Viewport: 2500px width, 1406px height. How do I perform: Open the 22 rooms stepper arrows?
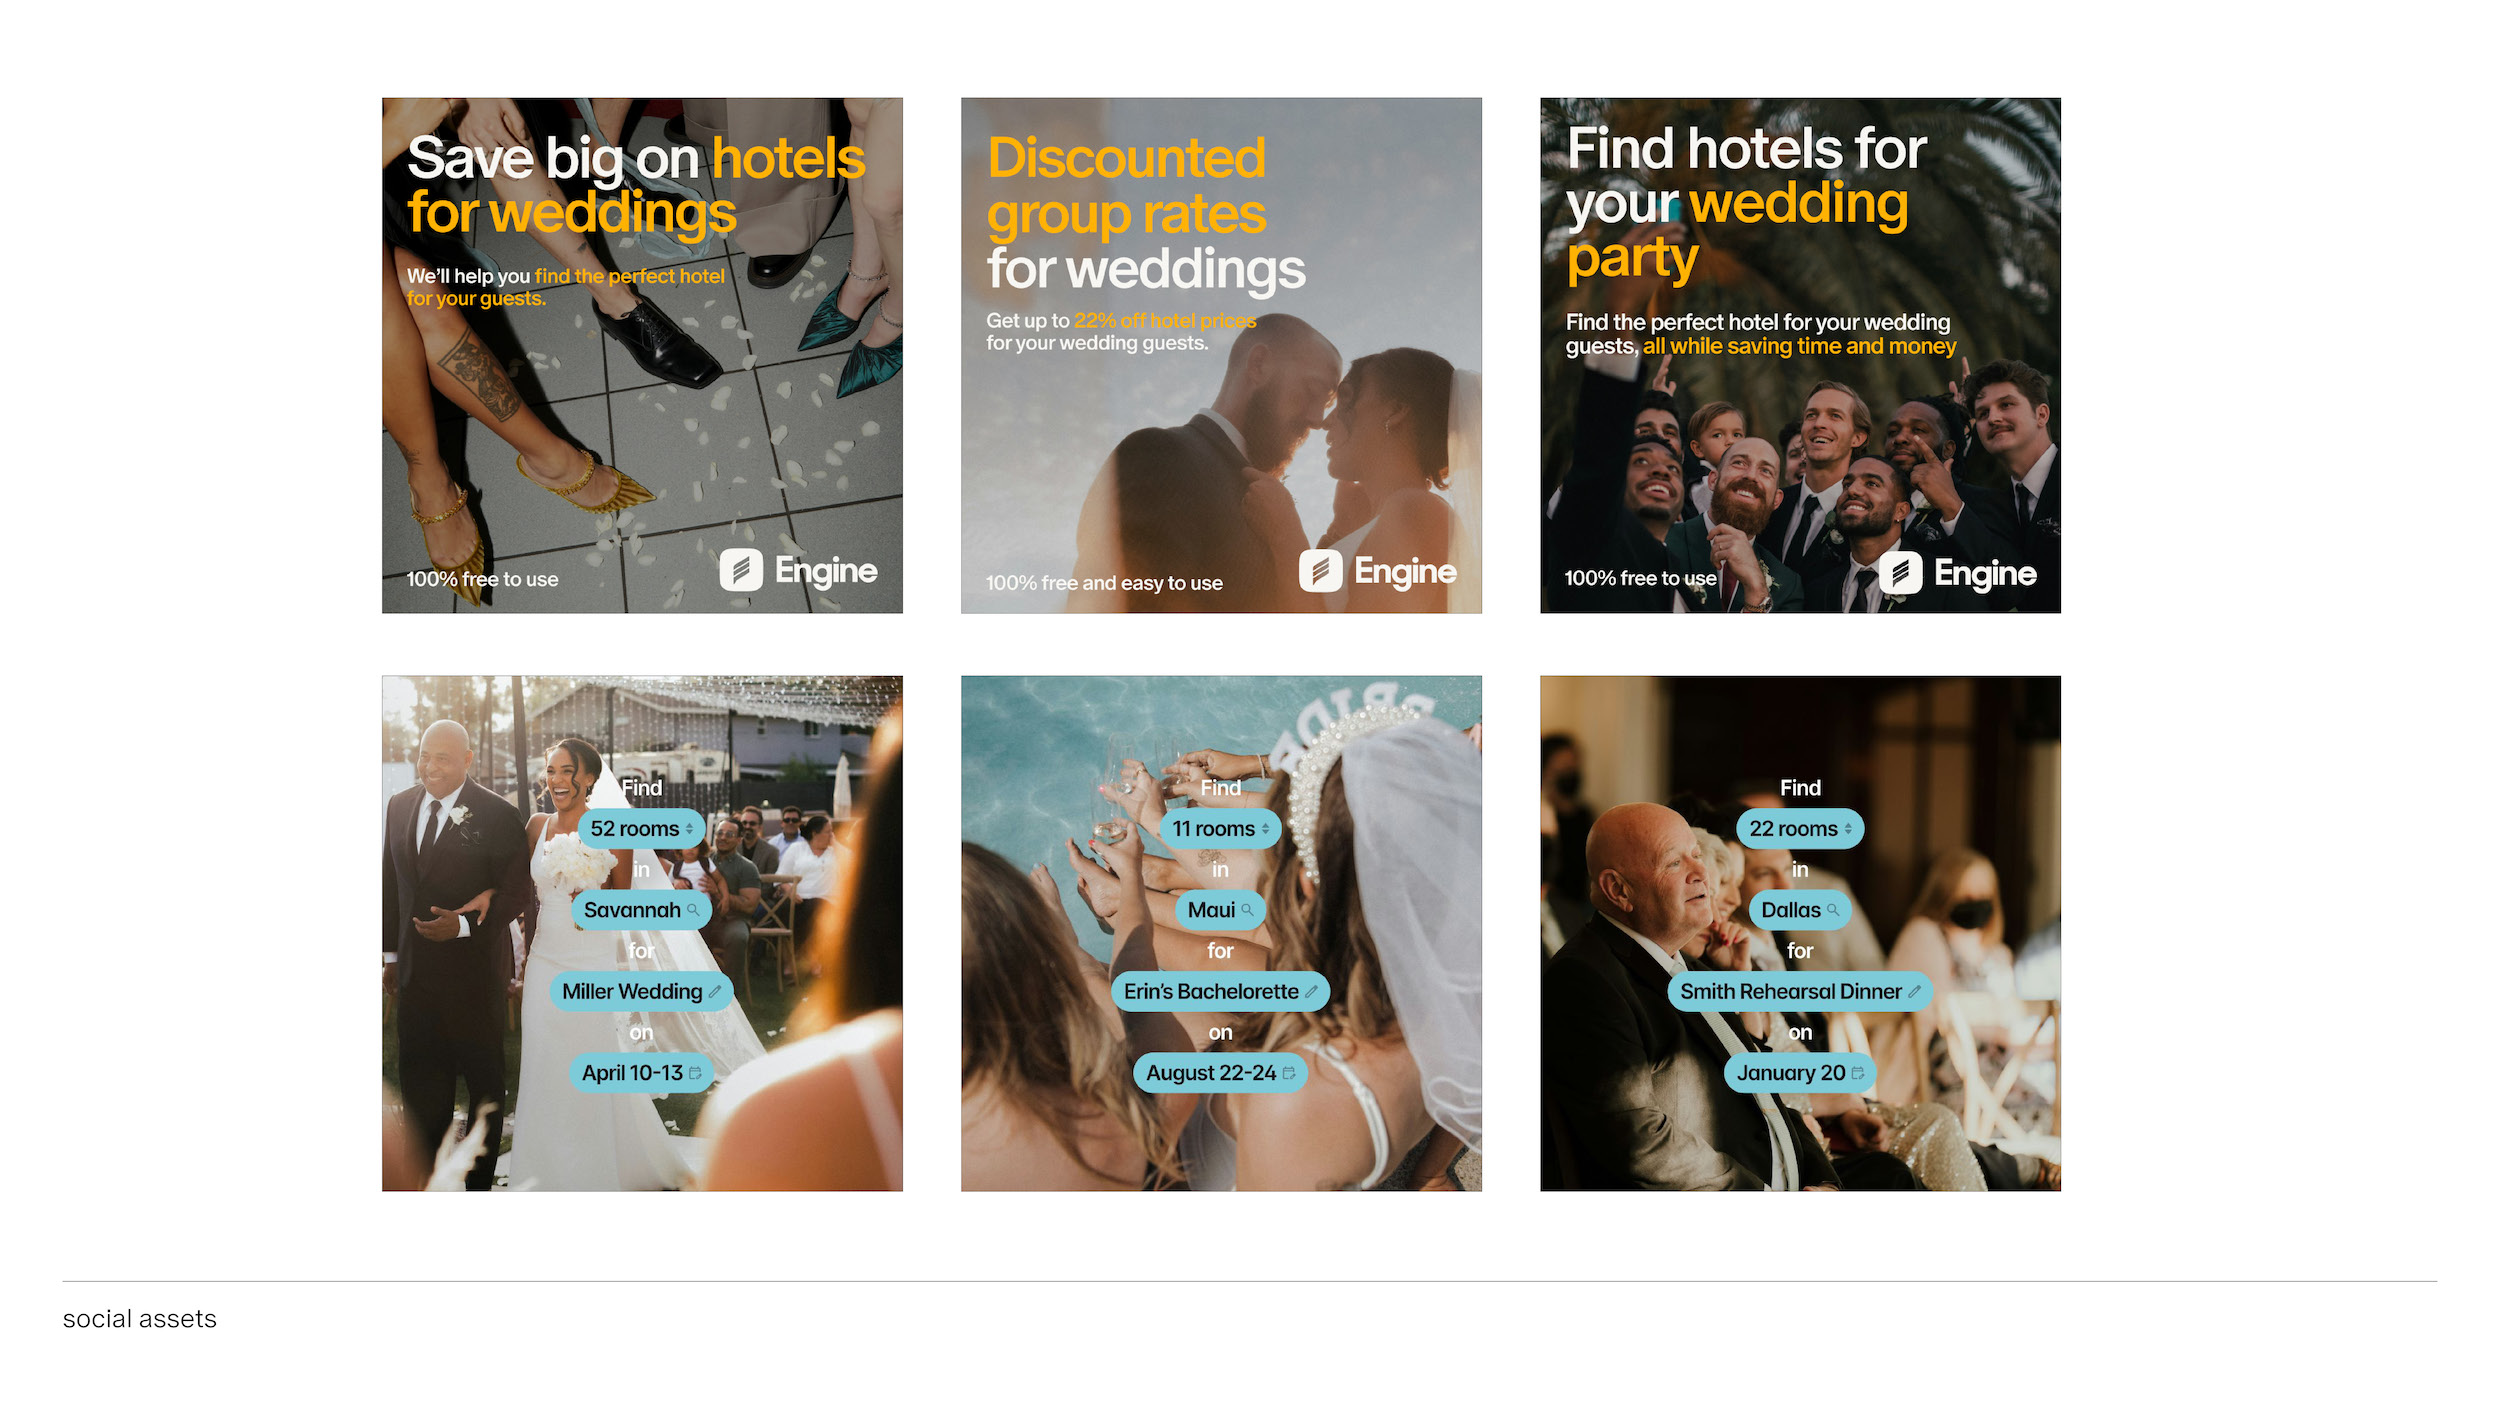[1848, 829]
